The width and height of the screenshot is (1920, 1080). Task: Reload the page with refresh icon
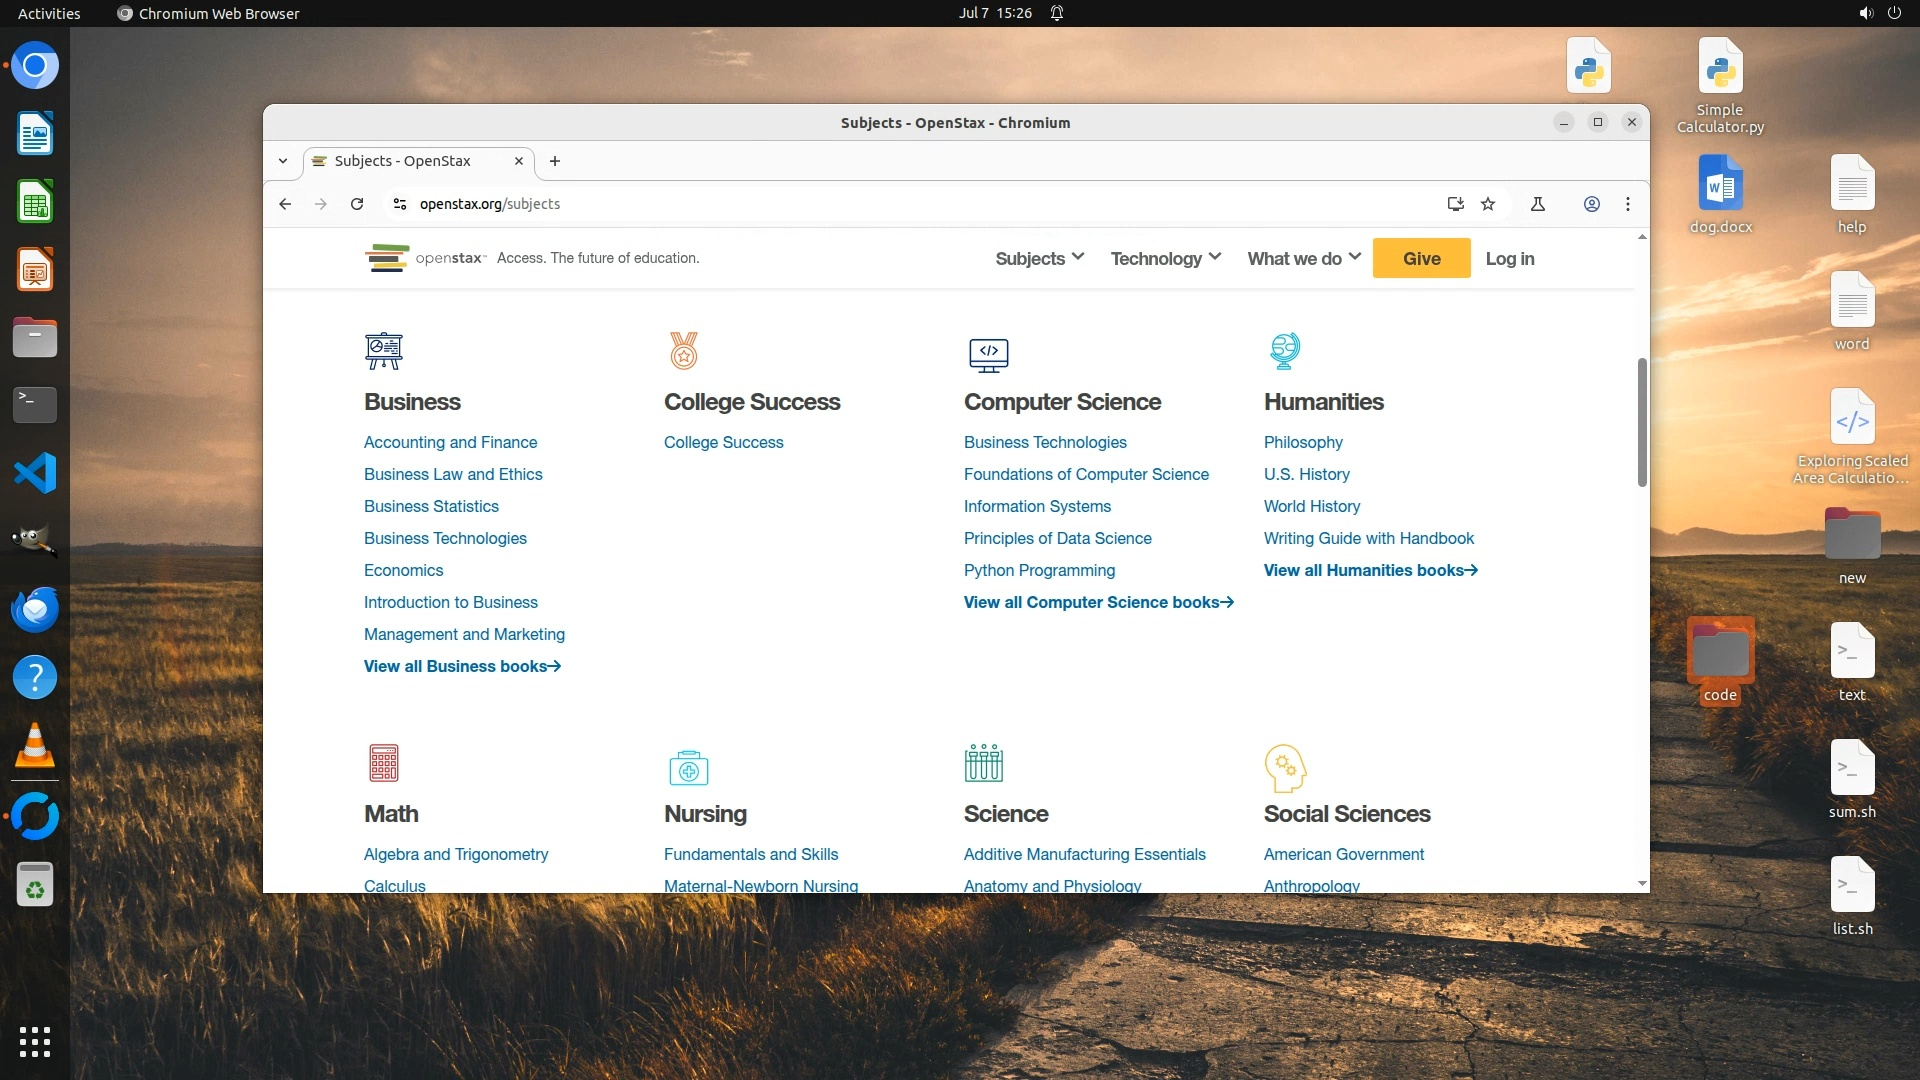[x=357, y=204]
